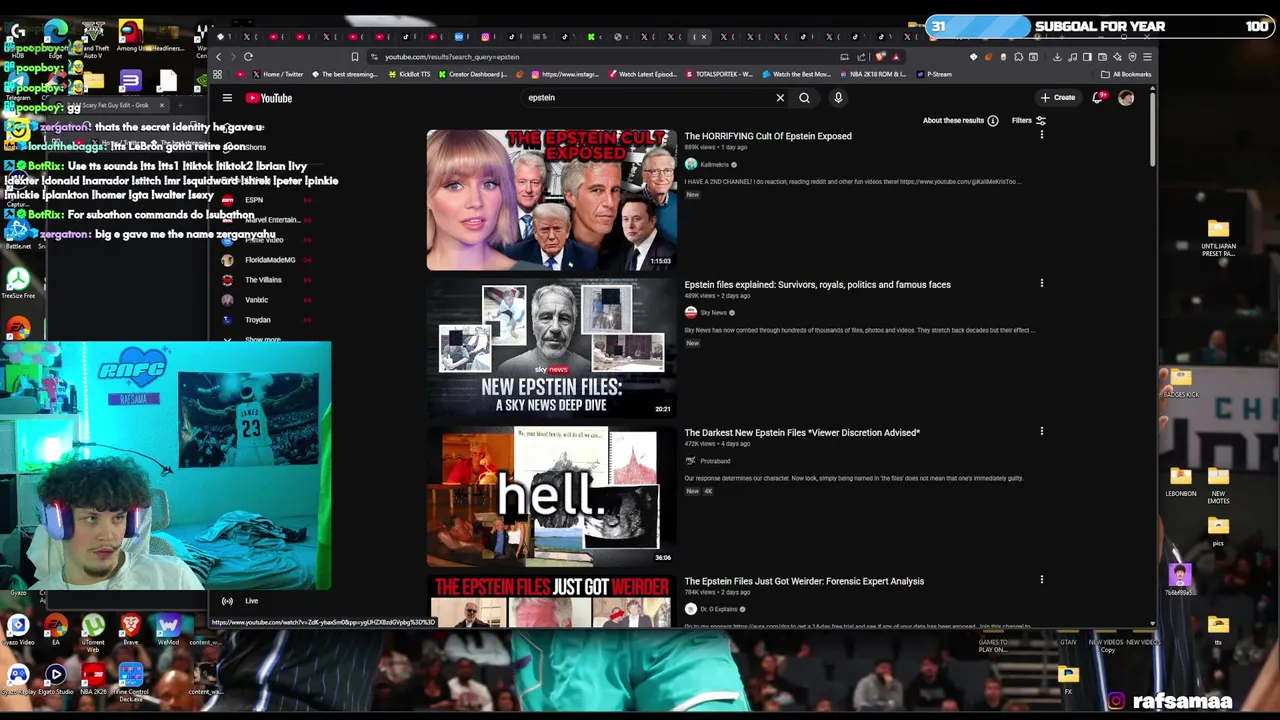This screenshot has height=720, width=1280.
Task: Open the Gyazo Replay desktop shortcut
Action: 18,680
